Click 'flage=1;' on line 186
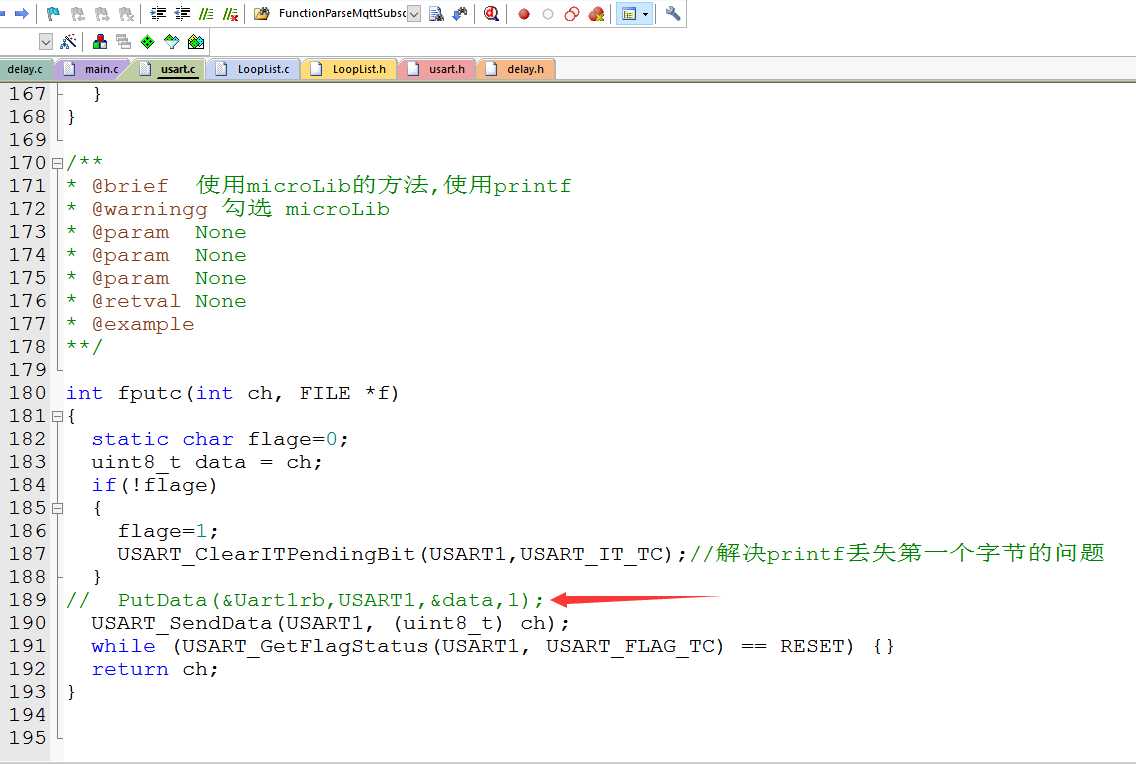The image size is (1136, 764). 167,532
